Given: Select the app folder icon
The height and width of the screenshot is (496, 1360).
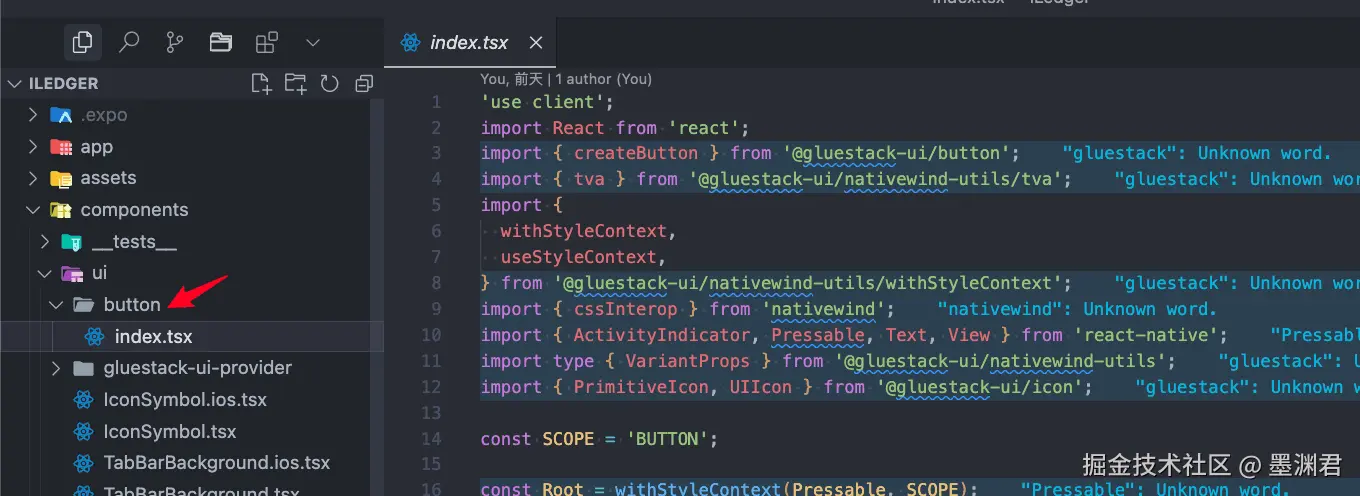Looking at the screenshot, I should click(x=61, y=147).
